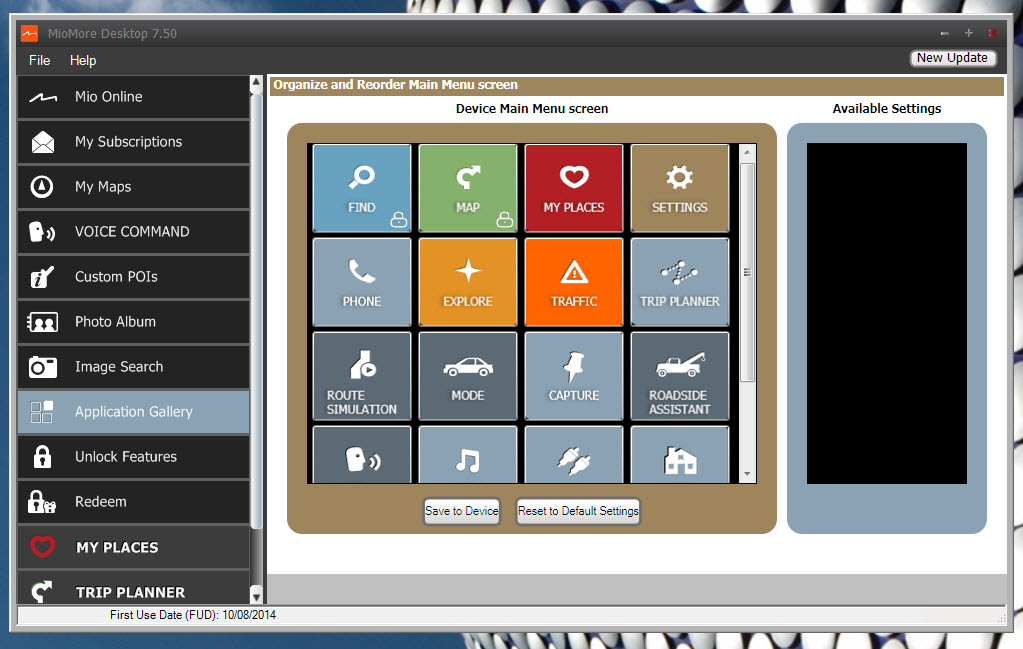Open MY PLACES sidebar section

(133, 547)
